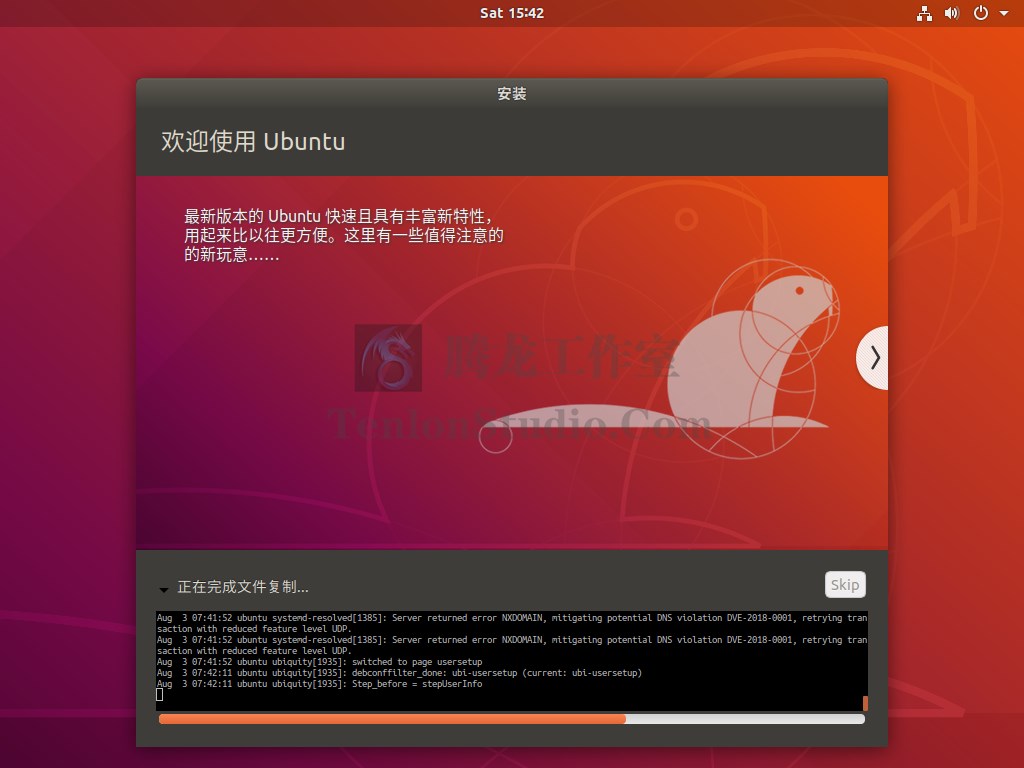Expand the system menu dropdown arrow

(1004, 13)
